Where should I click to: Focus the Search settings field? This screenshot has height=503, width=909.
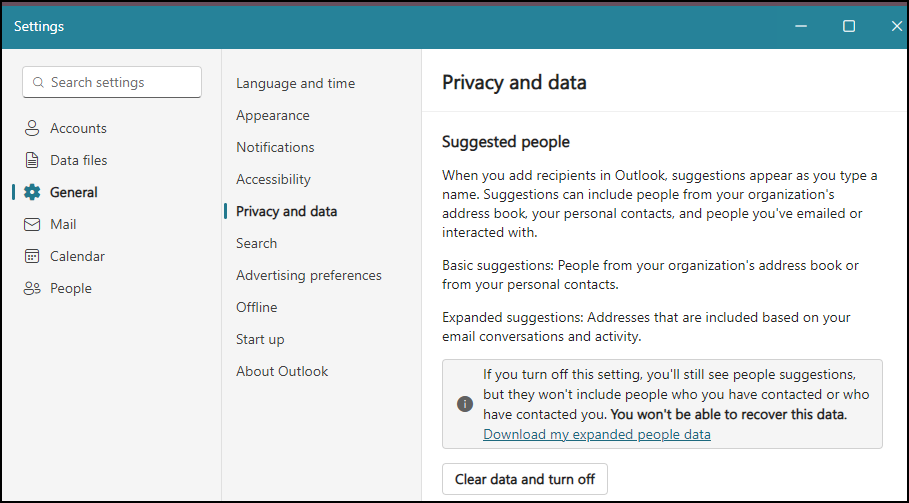(112, 82)
